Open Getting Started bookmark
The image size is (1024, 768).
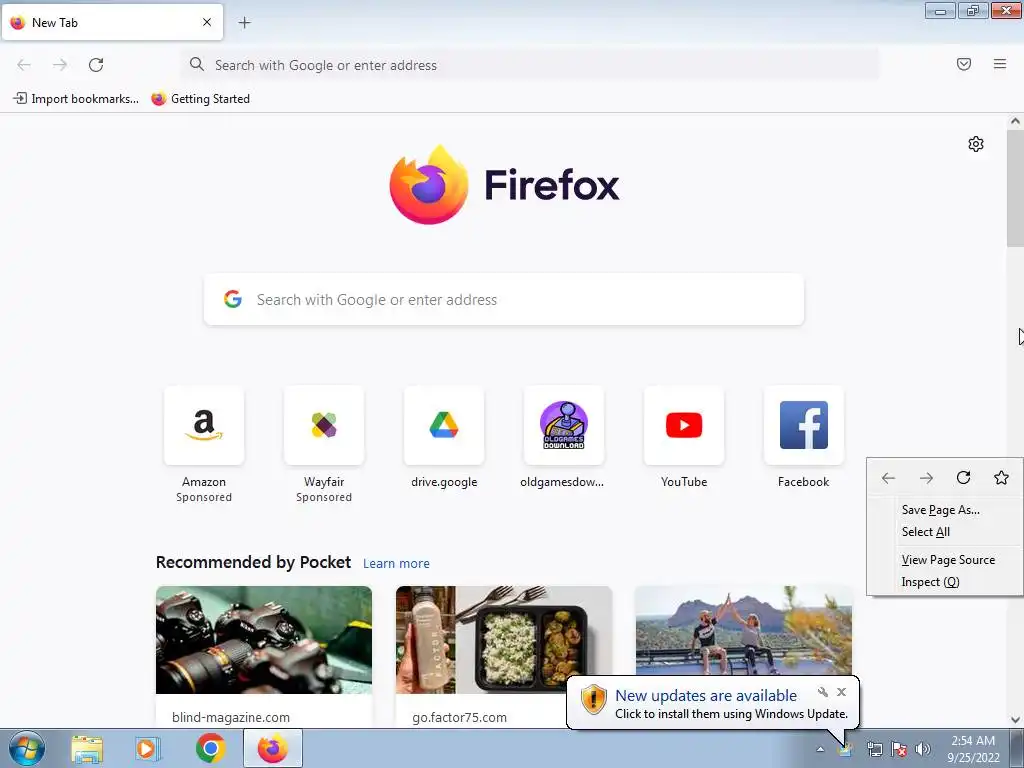coord(200,99)
